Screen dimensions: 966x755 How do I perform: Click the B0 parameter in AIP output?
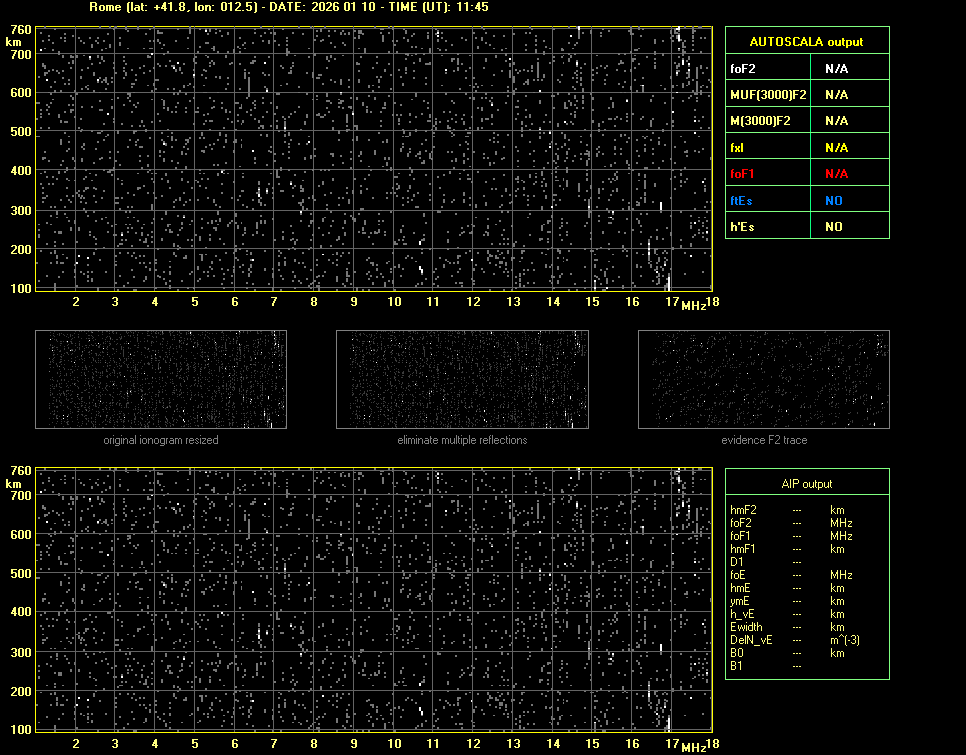point(737,653)
